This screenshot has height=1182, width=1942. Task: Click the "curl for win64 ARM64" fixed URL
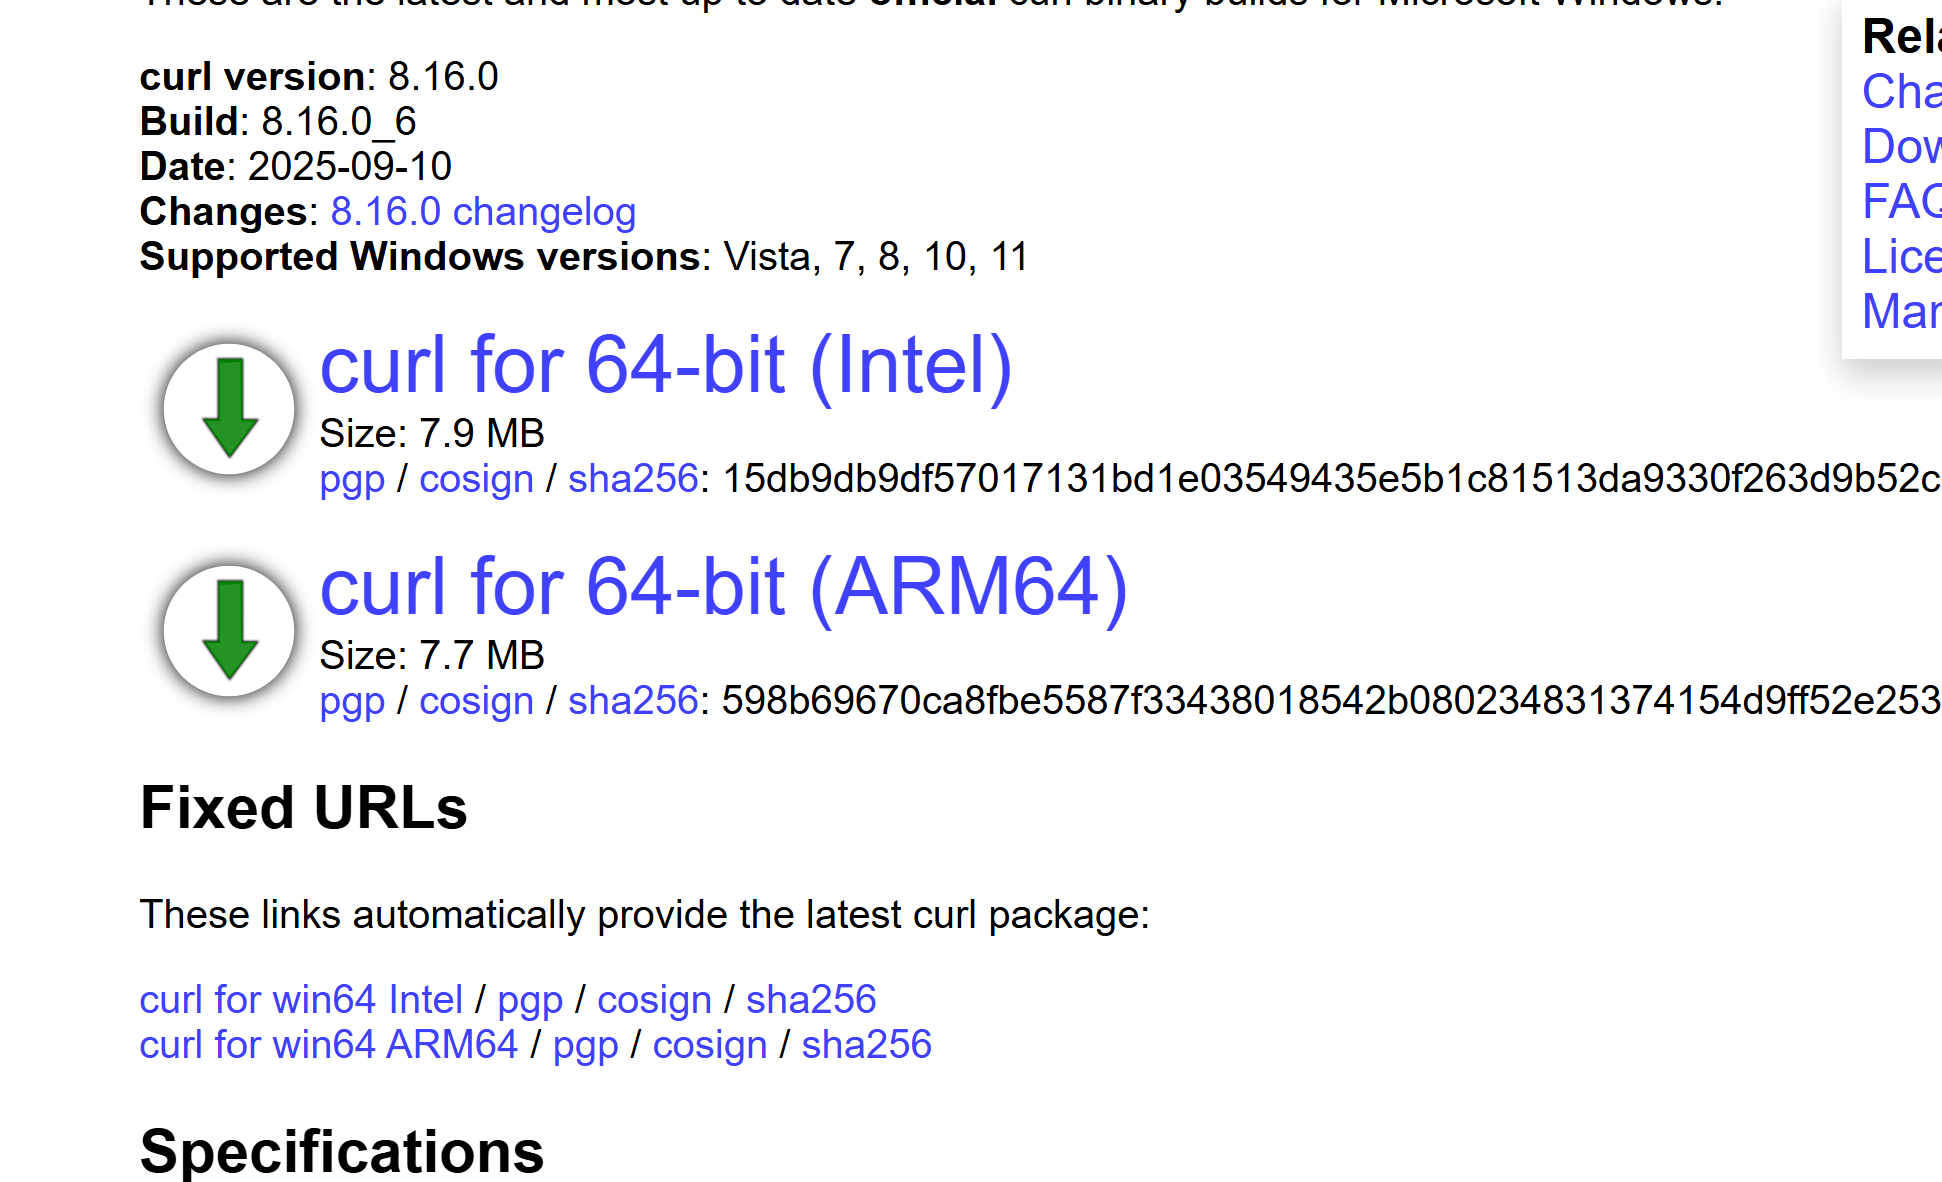[x=328, y=1045]
